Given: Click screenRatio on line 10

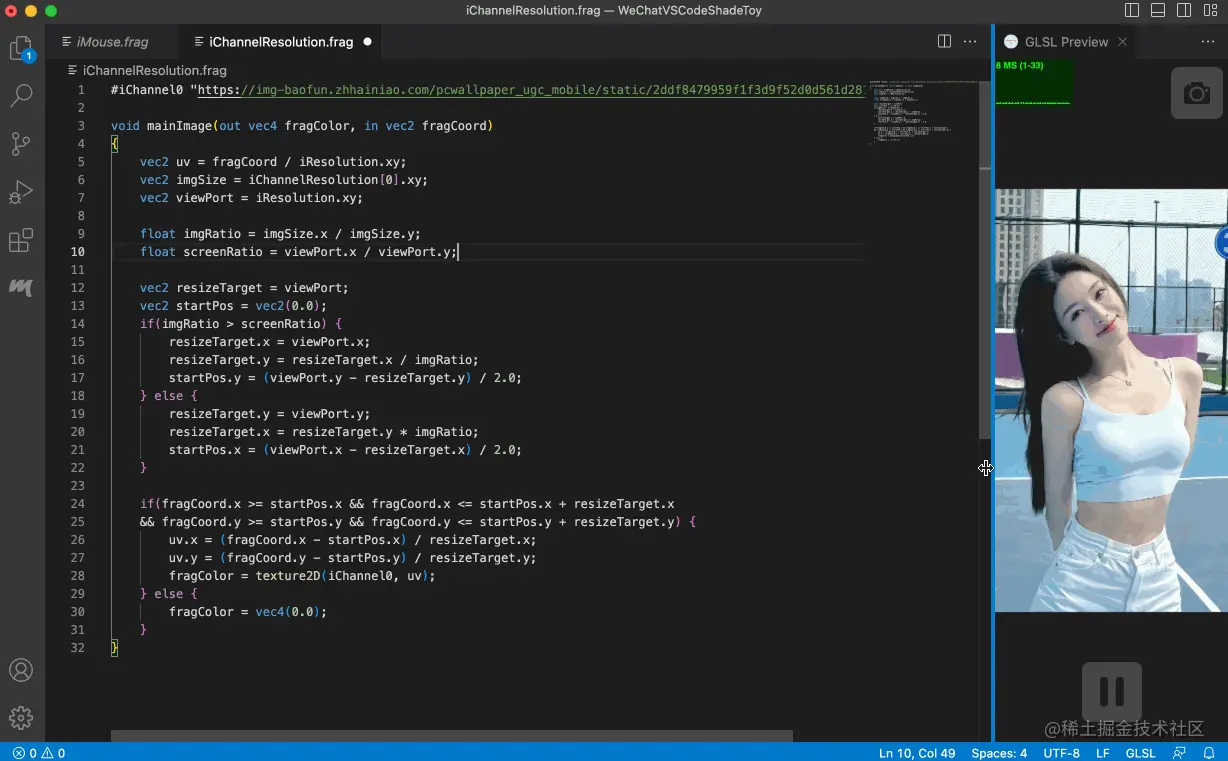Looking at the screenshot, I should 223,252.
